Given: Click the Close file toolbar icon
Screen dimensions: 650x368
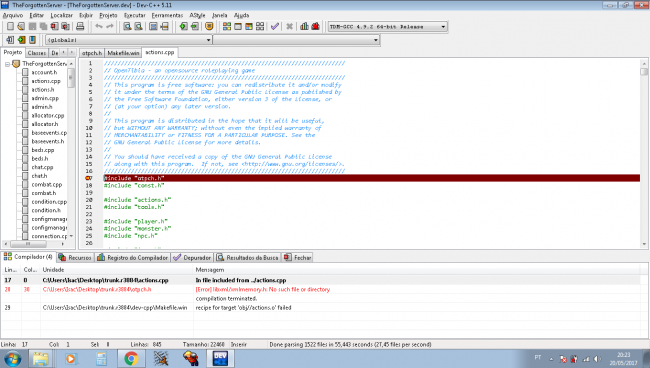Looking at the screenshot, I should pos(54,26).
